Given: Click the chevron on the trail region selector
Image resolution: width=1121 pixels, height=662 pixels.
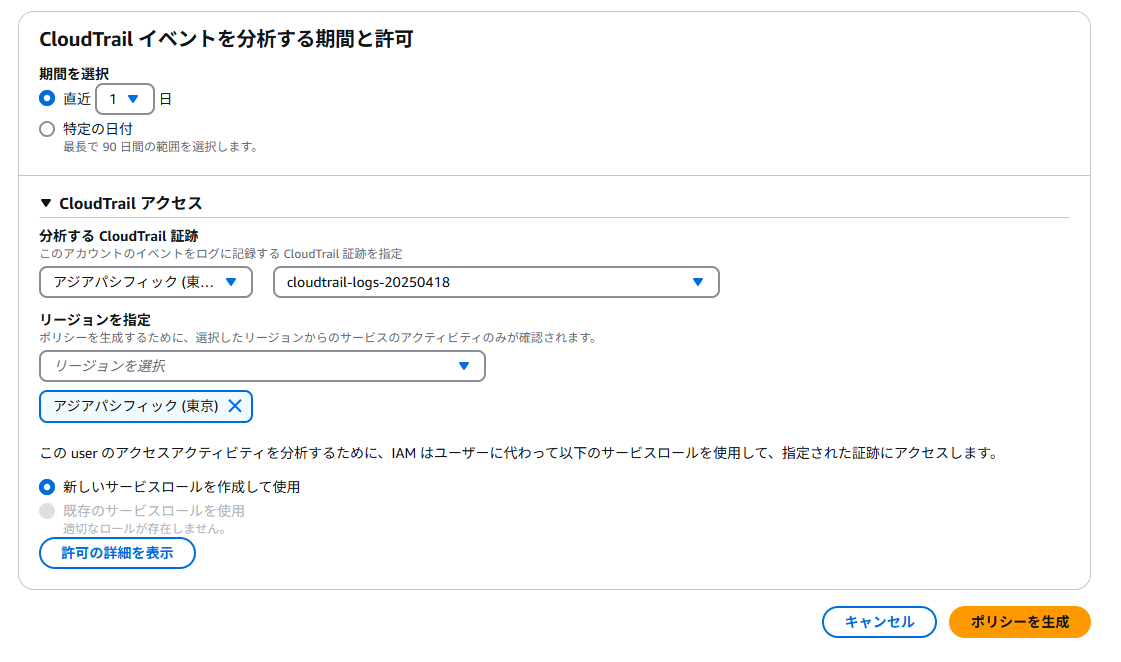Looking at the screenshot, I should 230,282.
